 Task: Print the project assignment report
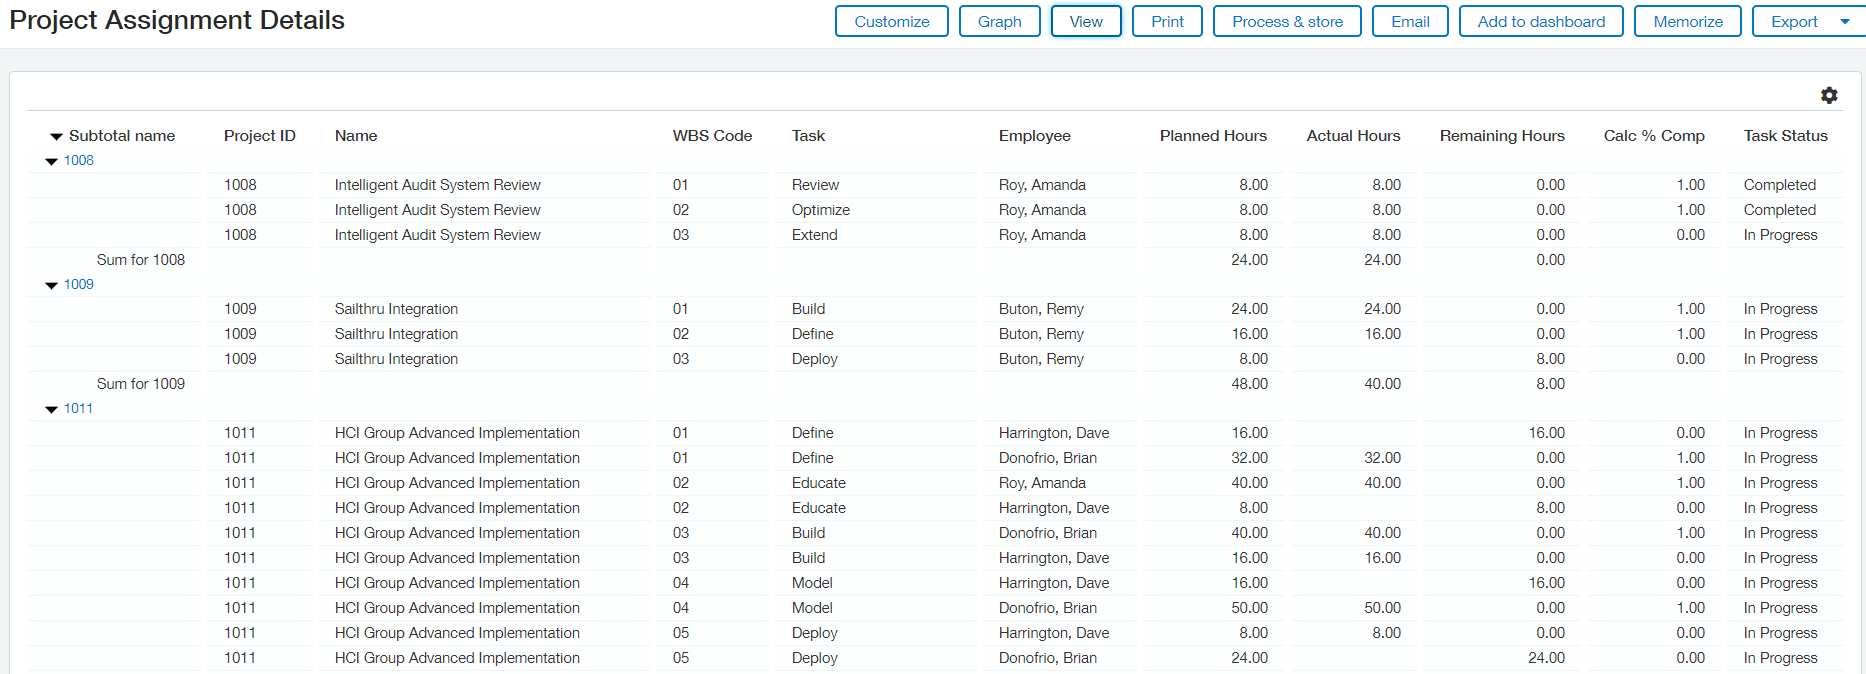point(1167,21)
